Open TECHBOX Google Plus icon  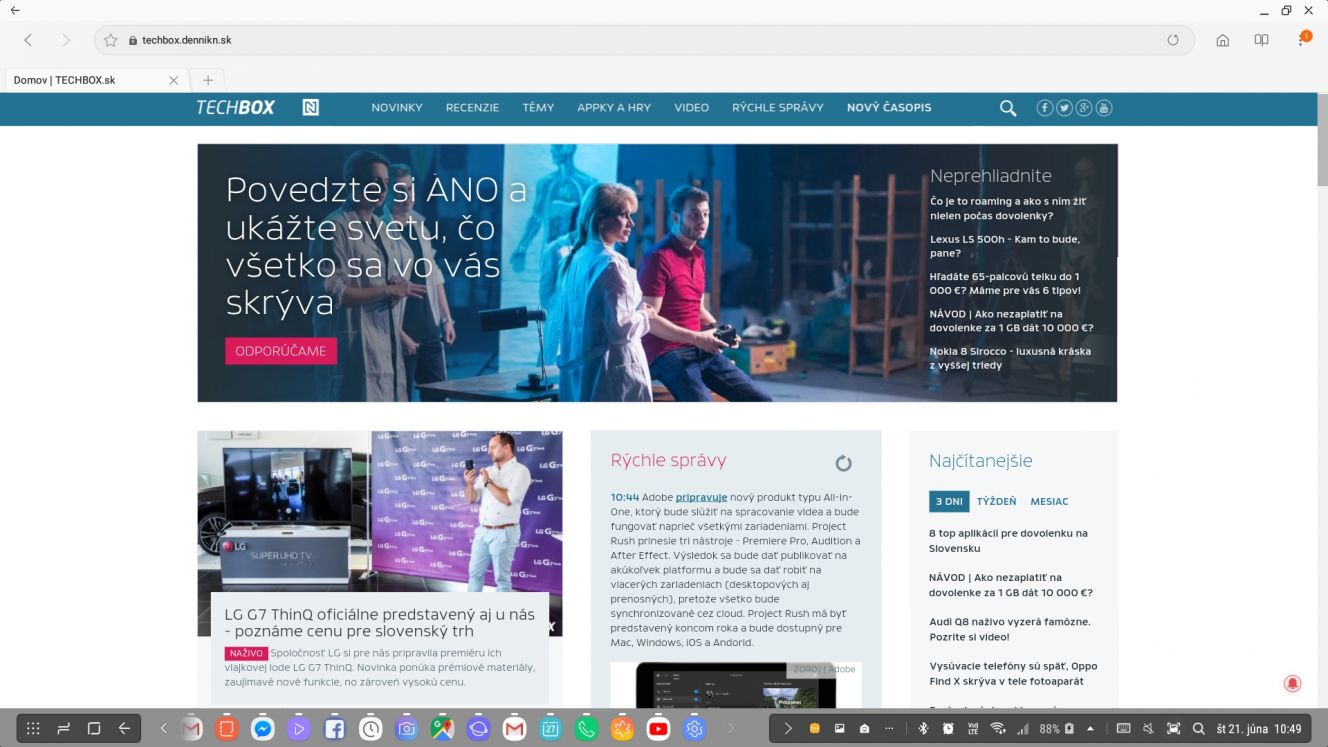1084,108
